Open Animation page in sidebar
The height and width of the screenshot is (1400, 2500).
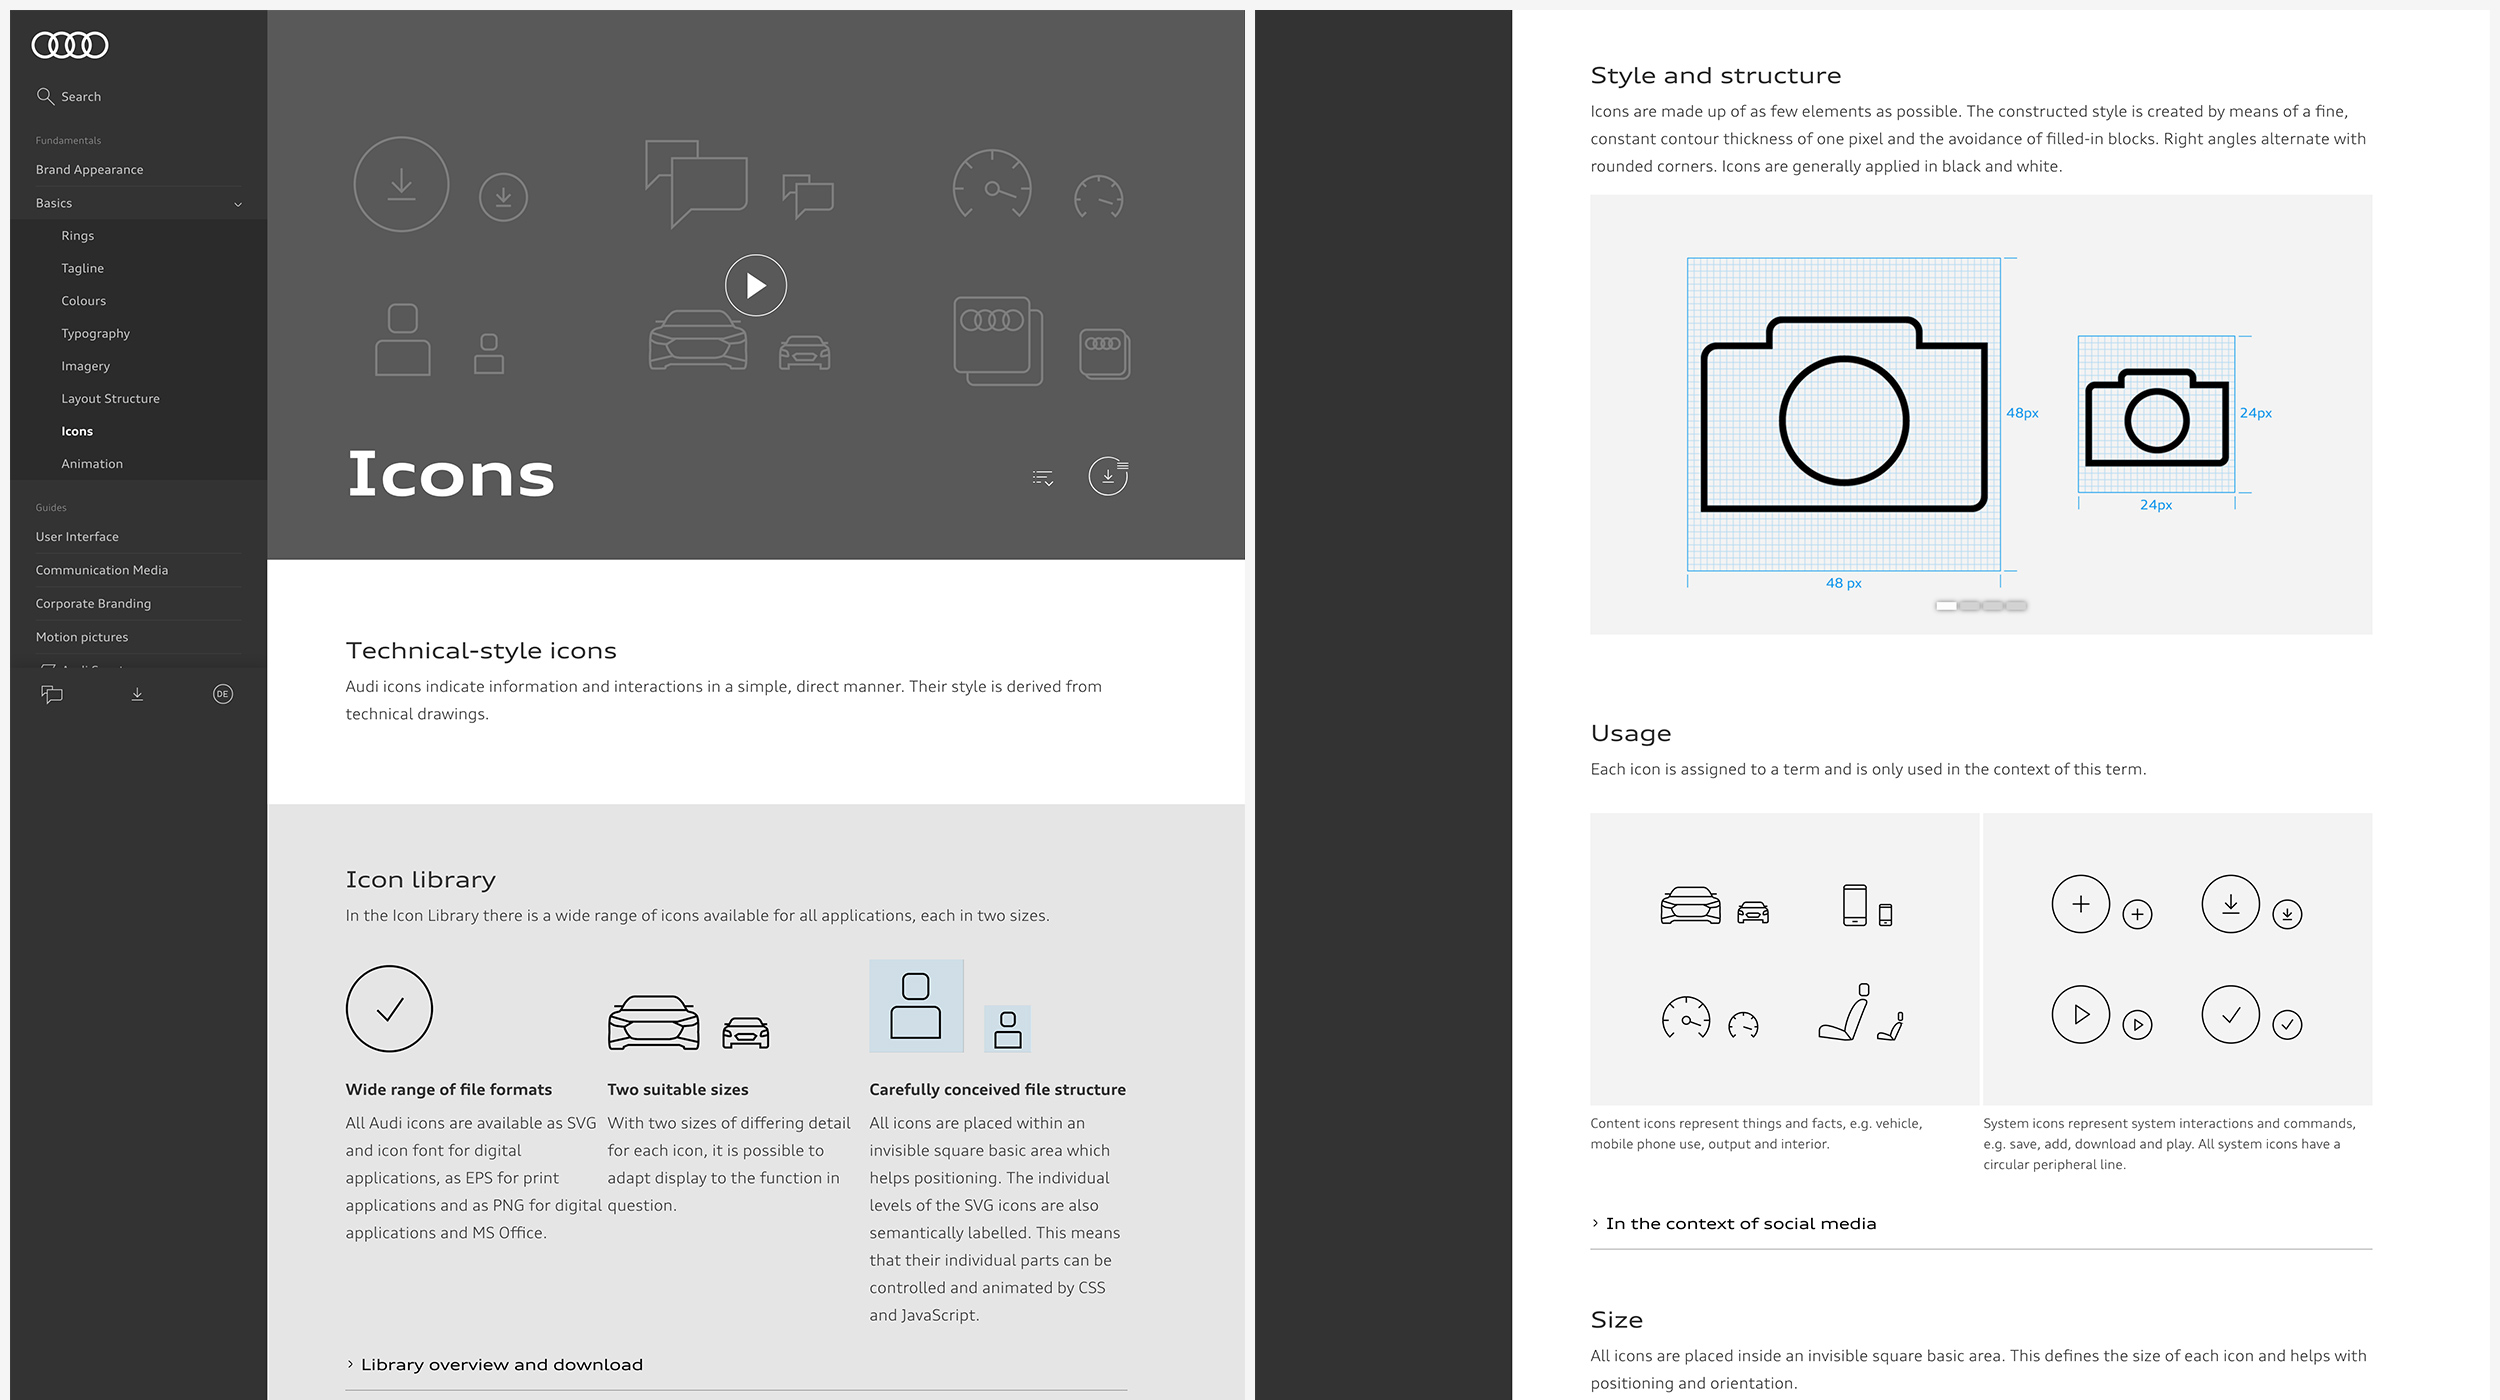[x=92, y=464]
